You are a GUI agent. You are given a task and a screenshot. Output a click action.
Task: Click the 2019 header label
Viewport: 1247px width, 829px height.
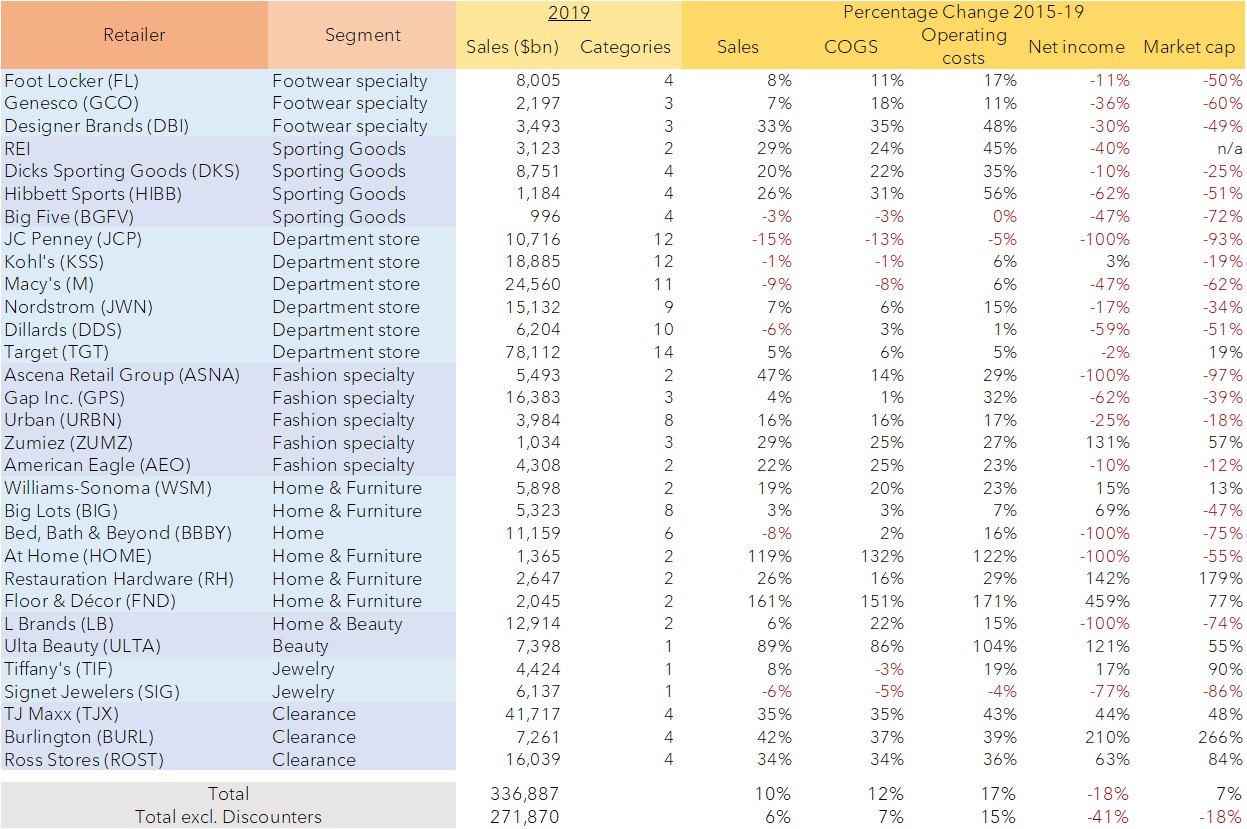coord(568,13)
